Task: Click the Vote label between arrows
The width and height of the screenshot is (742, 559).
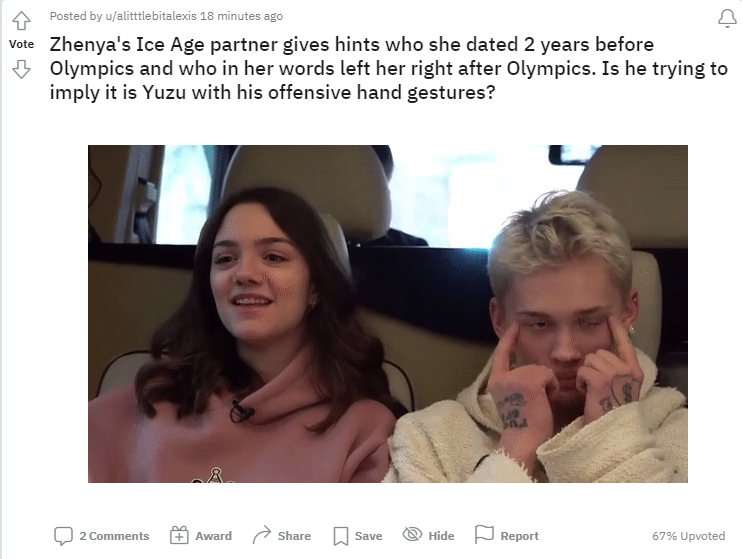Action: [21, 44]
